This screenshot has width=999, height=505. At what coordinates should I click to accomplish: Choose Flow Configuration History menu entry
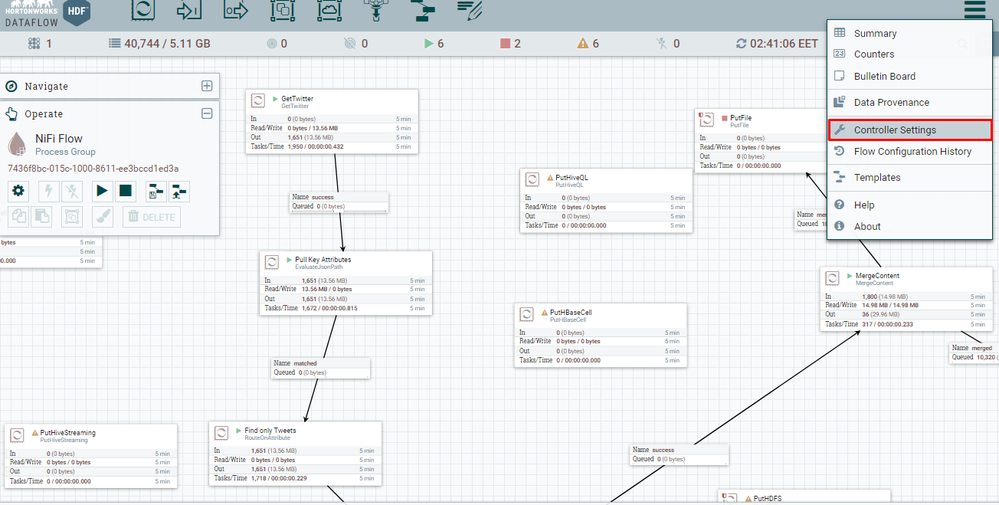click(x=912, y=151)
